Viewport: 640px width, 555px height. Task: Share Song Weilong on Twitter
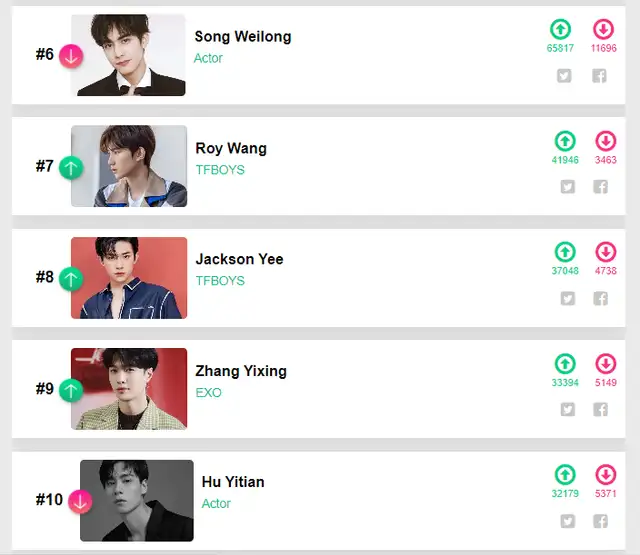pos(564,75)
